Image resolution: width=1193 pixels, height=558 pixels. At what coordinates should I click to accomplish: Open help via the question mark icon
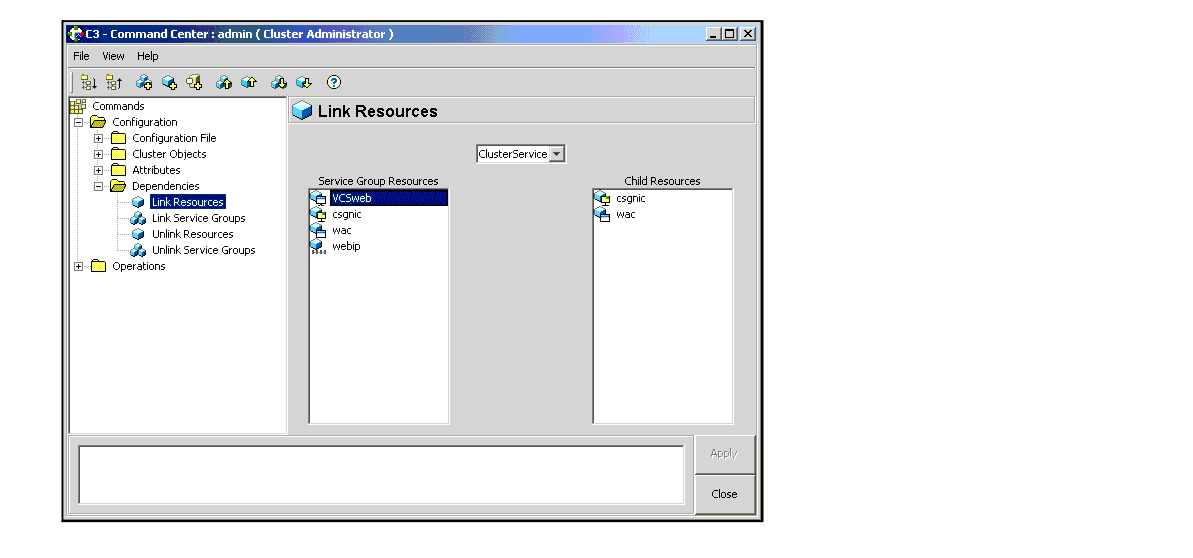pyautogui.click(x=334, y=83)
